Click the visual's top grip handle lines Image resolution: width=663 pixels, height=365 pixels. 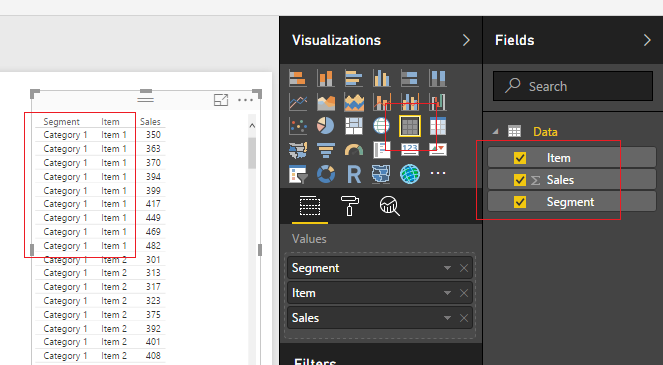(145, 100)
